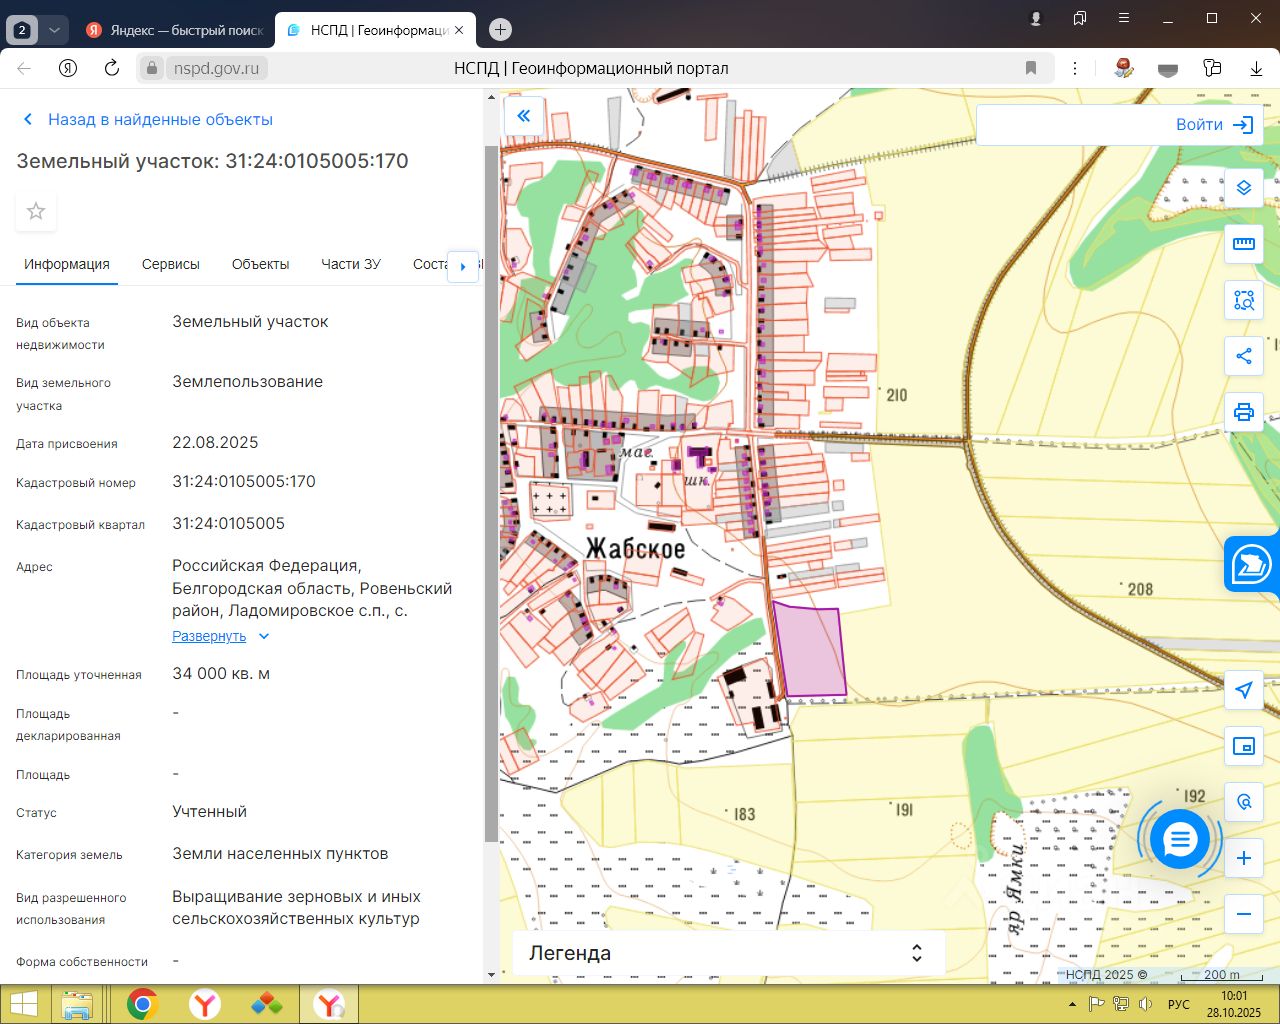1280x1024 pixels.
Task: Open the password manager key icon
Action: pos(1212,68)
